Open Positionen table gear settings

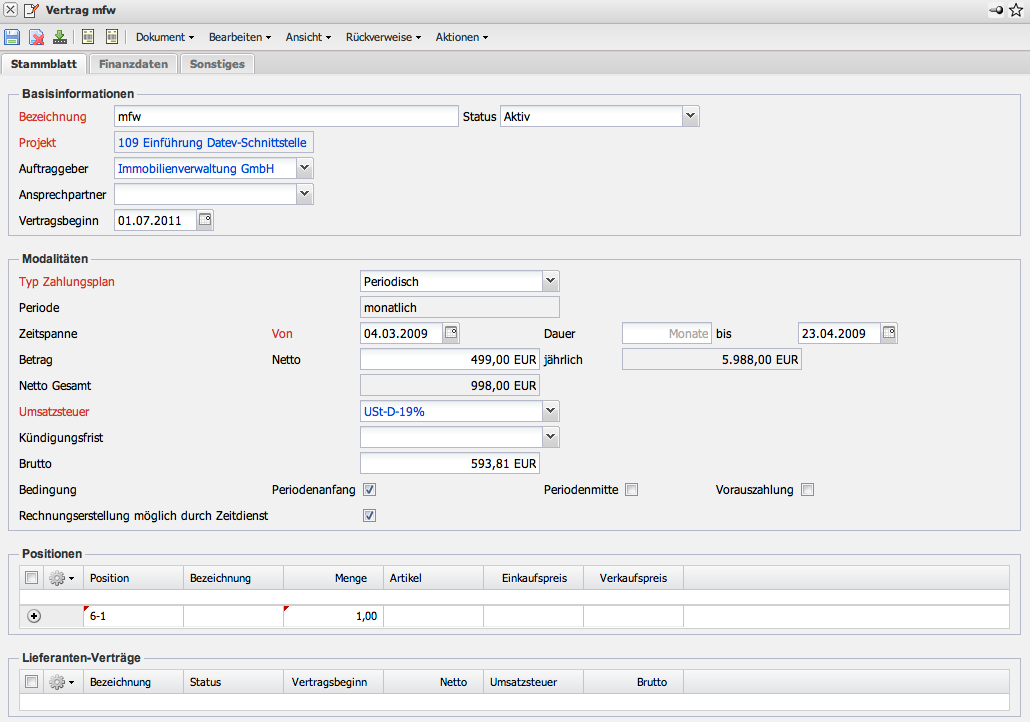click(x=60, y=578)
